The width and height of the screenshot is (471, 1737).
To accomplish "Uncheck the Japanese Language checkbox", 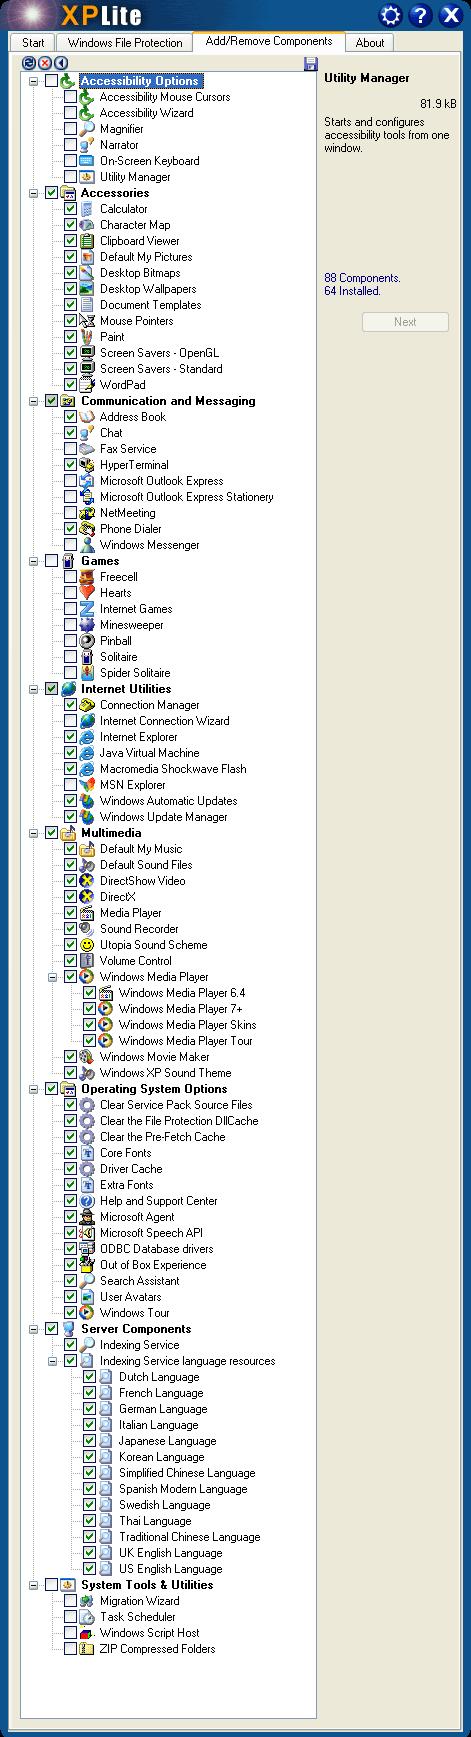I will tap(89, 1441).
